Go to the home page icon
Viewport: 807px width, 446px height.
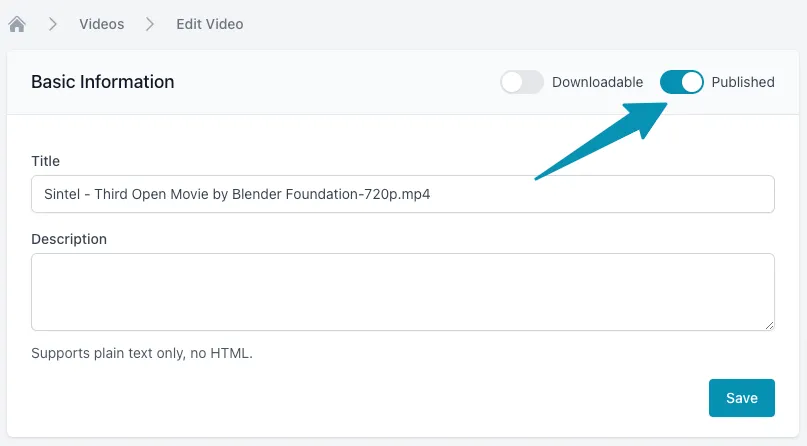pos(17,24)
